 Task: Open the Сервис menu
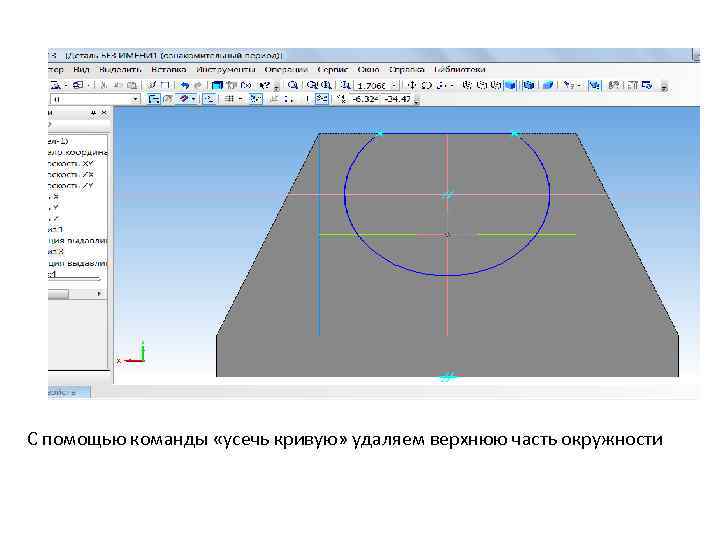333,70
